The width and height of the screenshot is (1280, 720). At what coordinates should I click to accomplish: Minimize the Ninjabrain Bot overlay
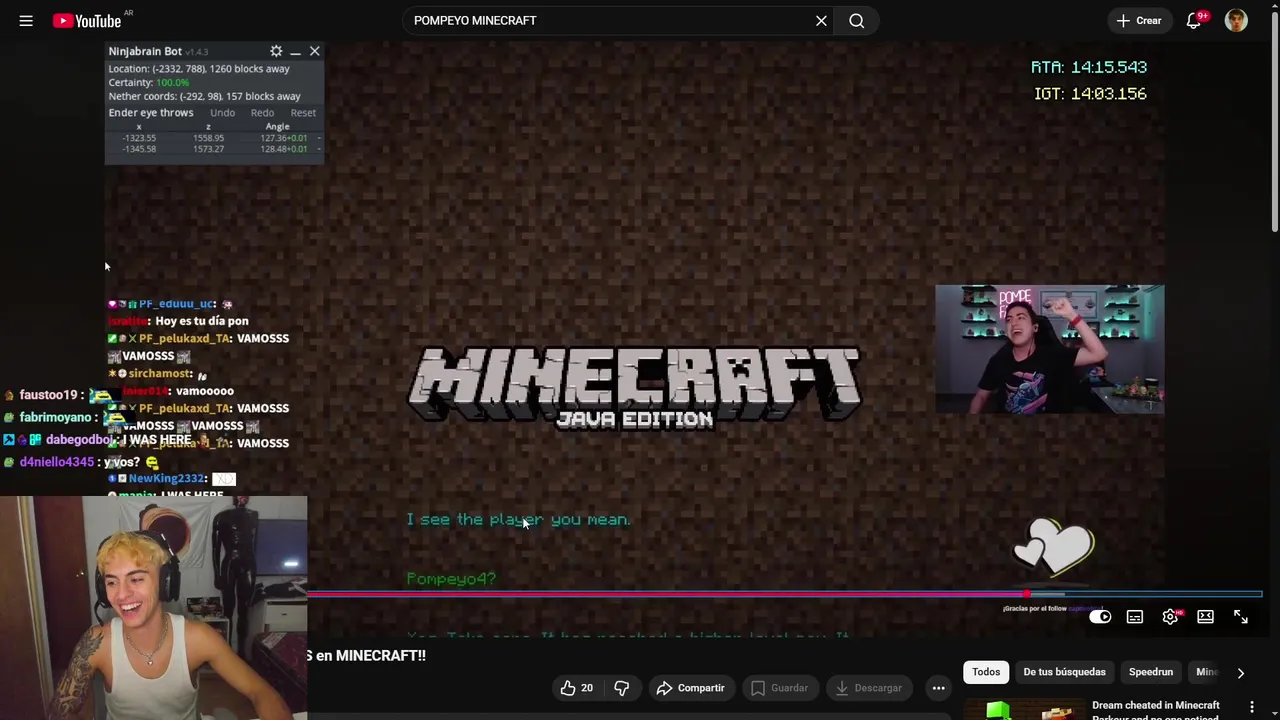coord(295,51)
